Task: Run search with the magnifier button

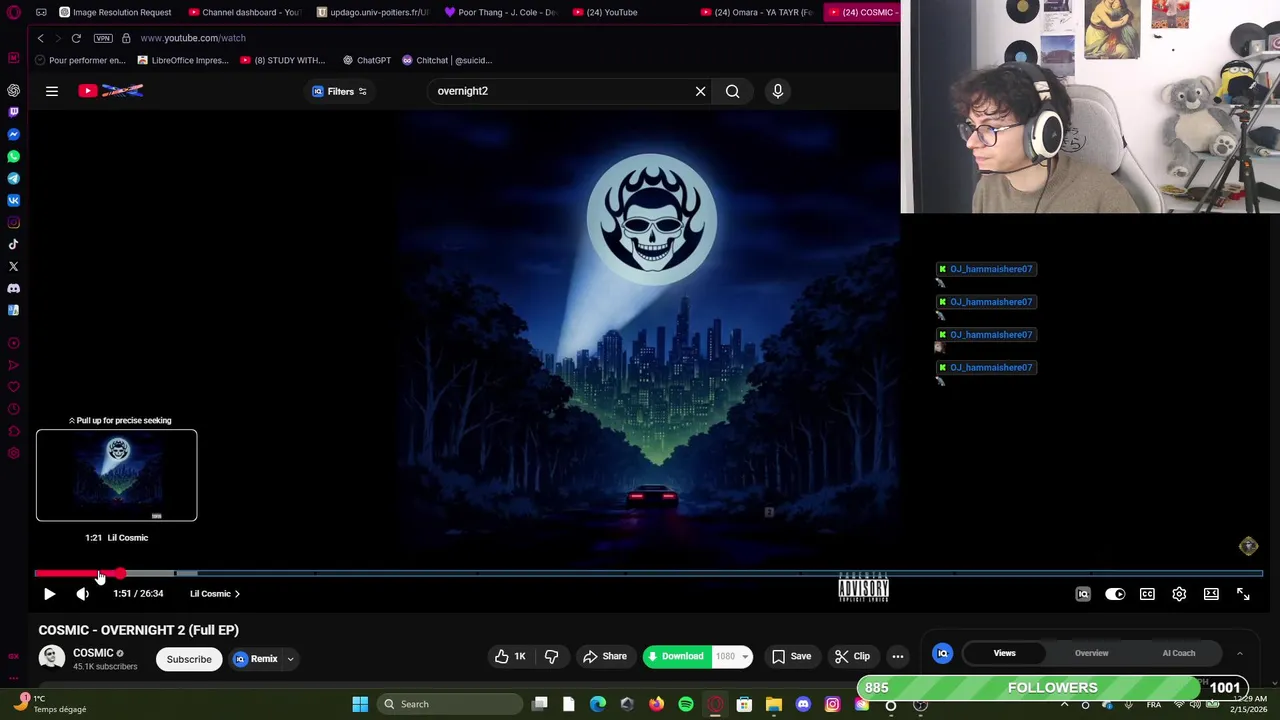Action: click(733, 91)
